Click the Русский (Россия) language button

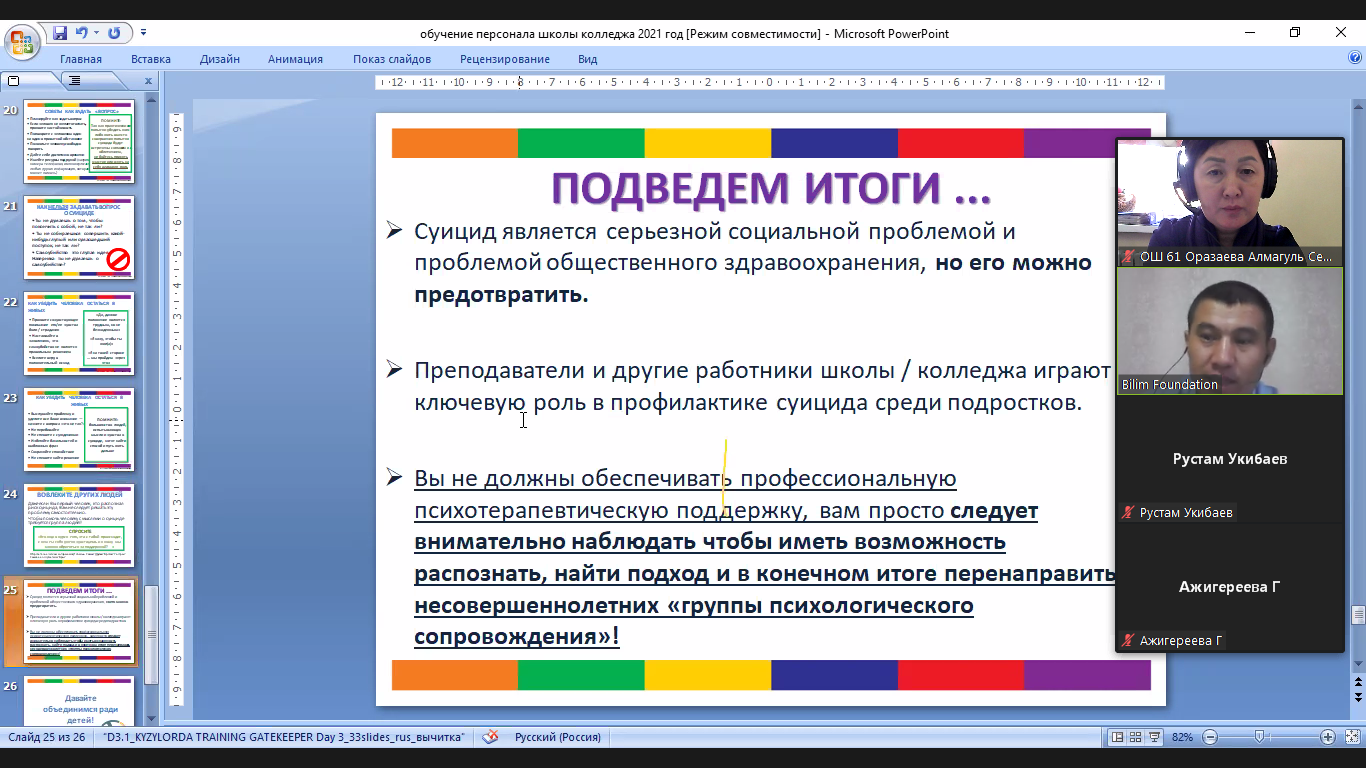(x=558, y=737)
